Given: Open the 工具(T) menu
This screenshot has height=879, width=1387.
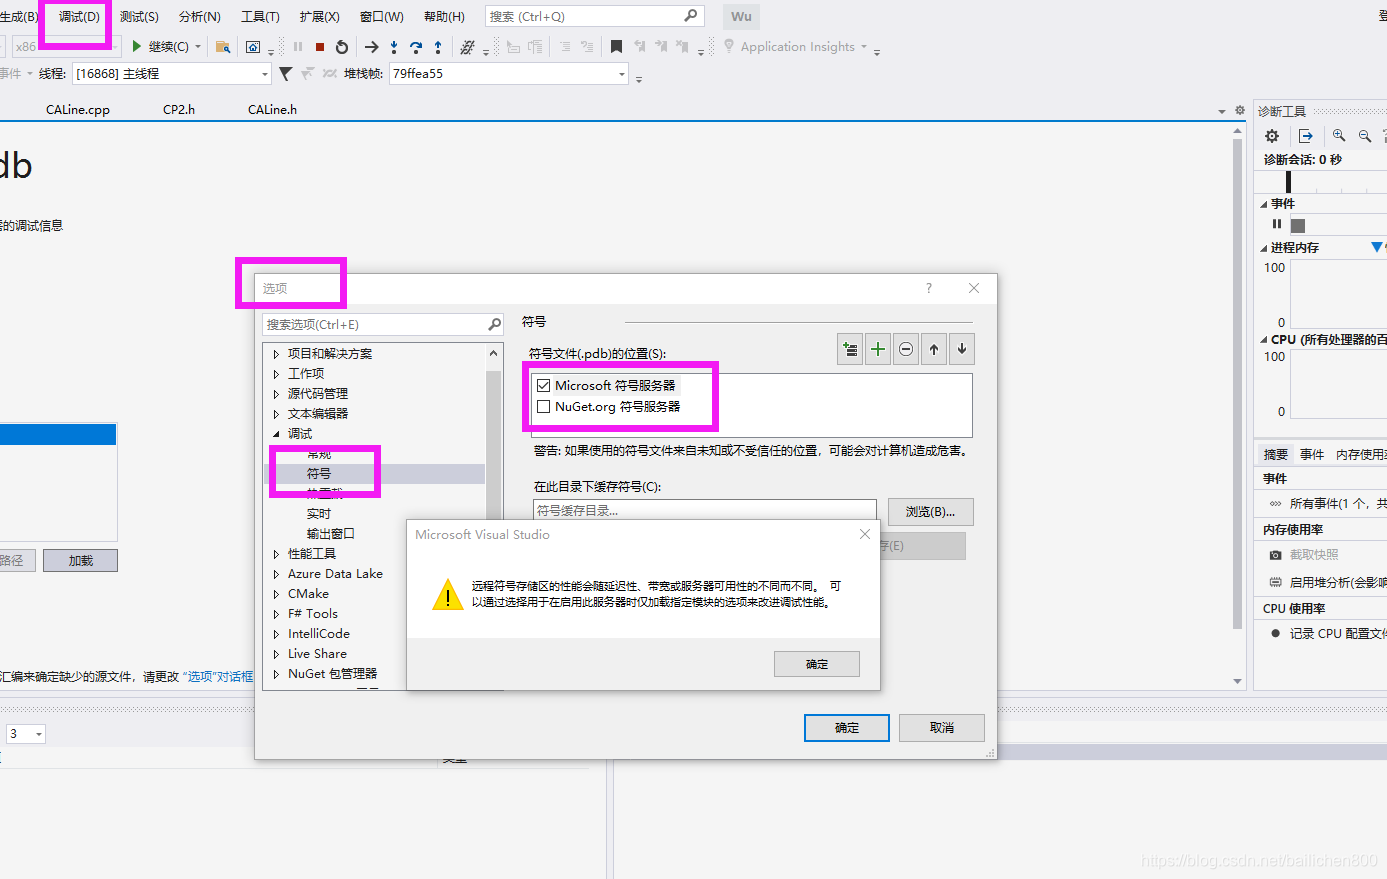Looking at the screenshot, I should [x=260, y=16].
